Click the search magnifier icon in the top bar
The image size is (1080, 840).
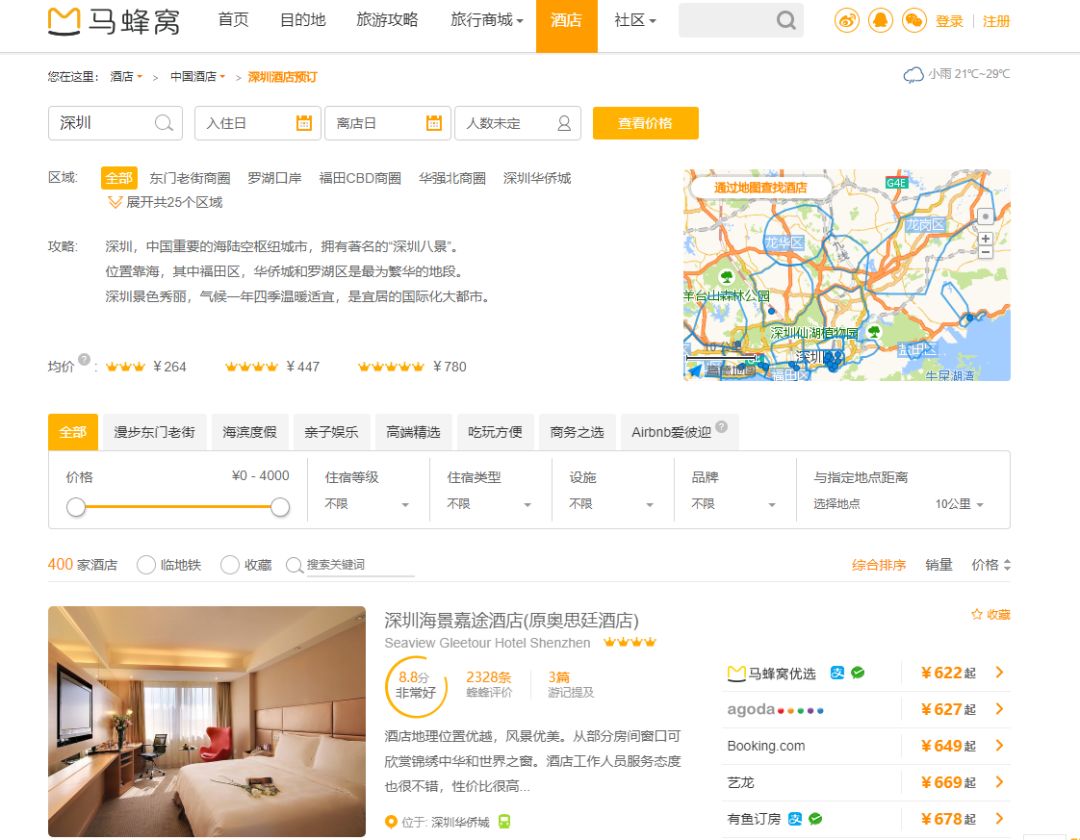coord(786,20)
